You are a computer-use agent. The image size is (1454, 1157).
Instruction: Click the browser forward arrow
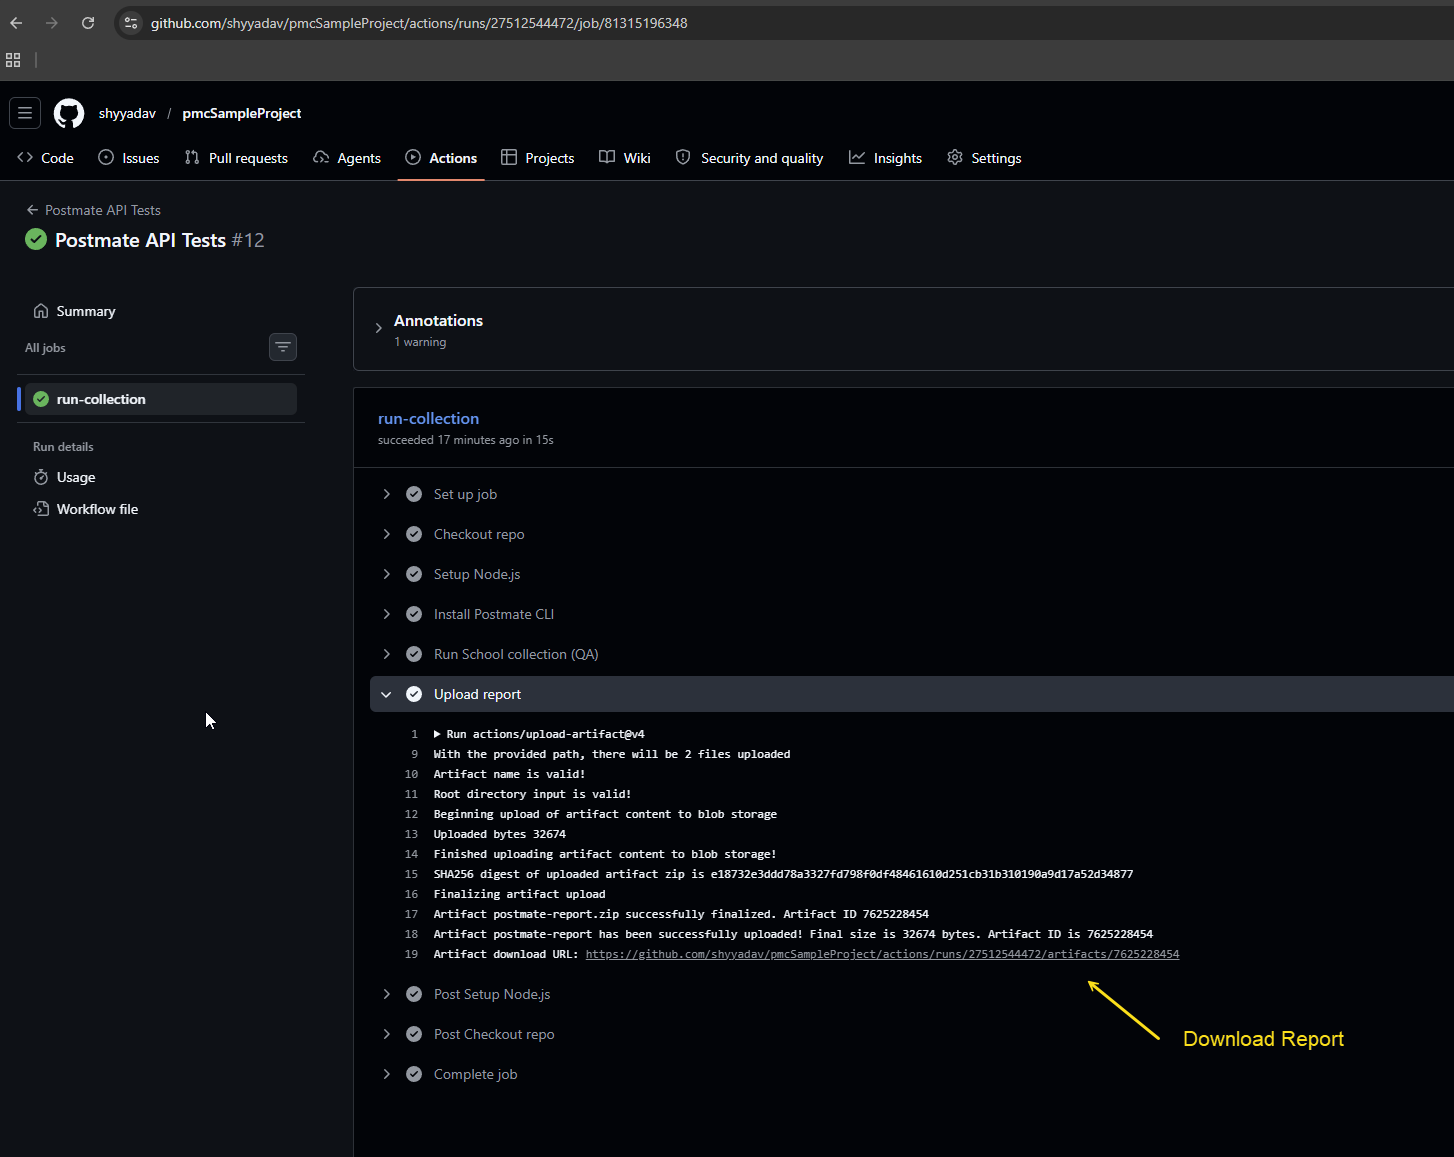click(x=52, y=23)
